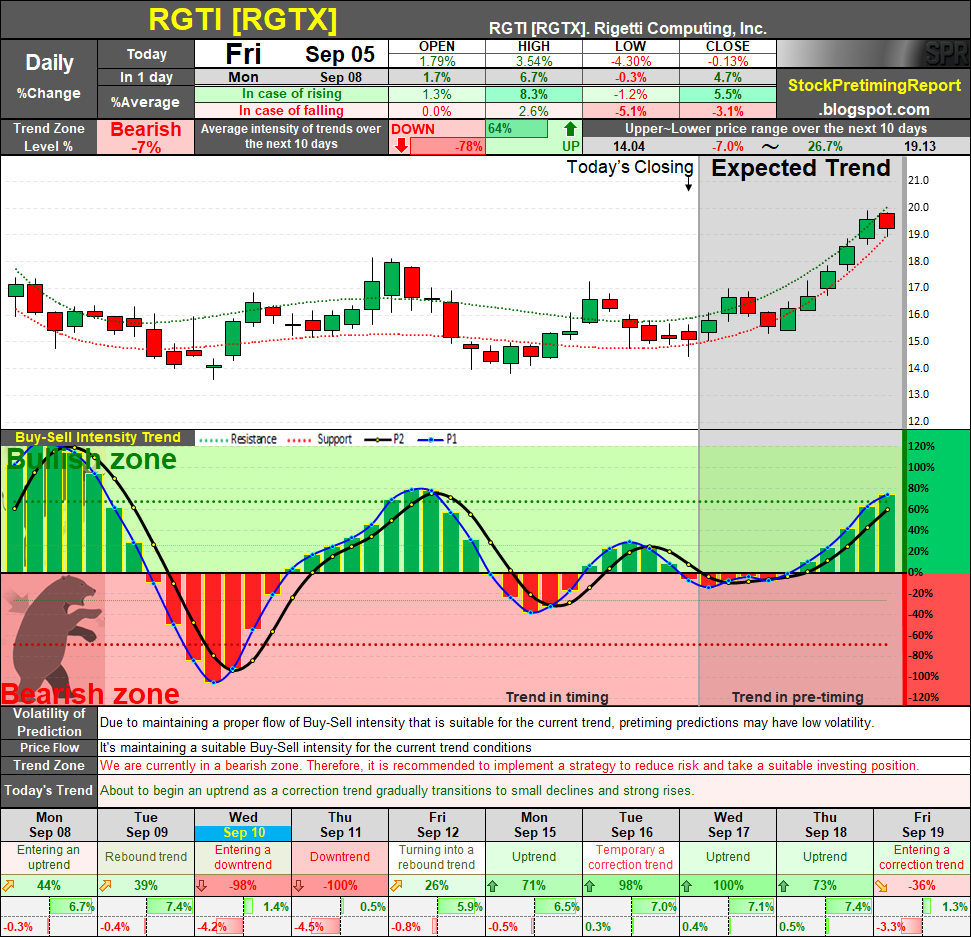971x937 pixels.
Task: Click the Mon Sep 08 orange trend arrow
Action: [x=9, y=886]
